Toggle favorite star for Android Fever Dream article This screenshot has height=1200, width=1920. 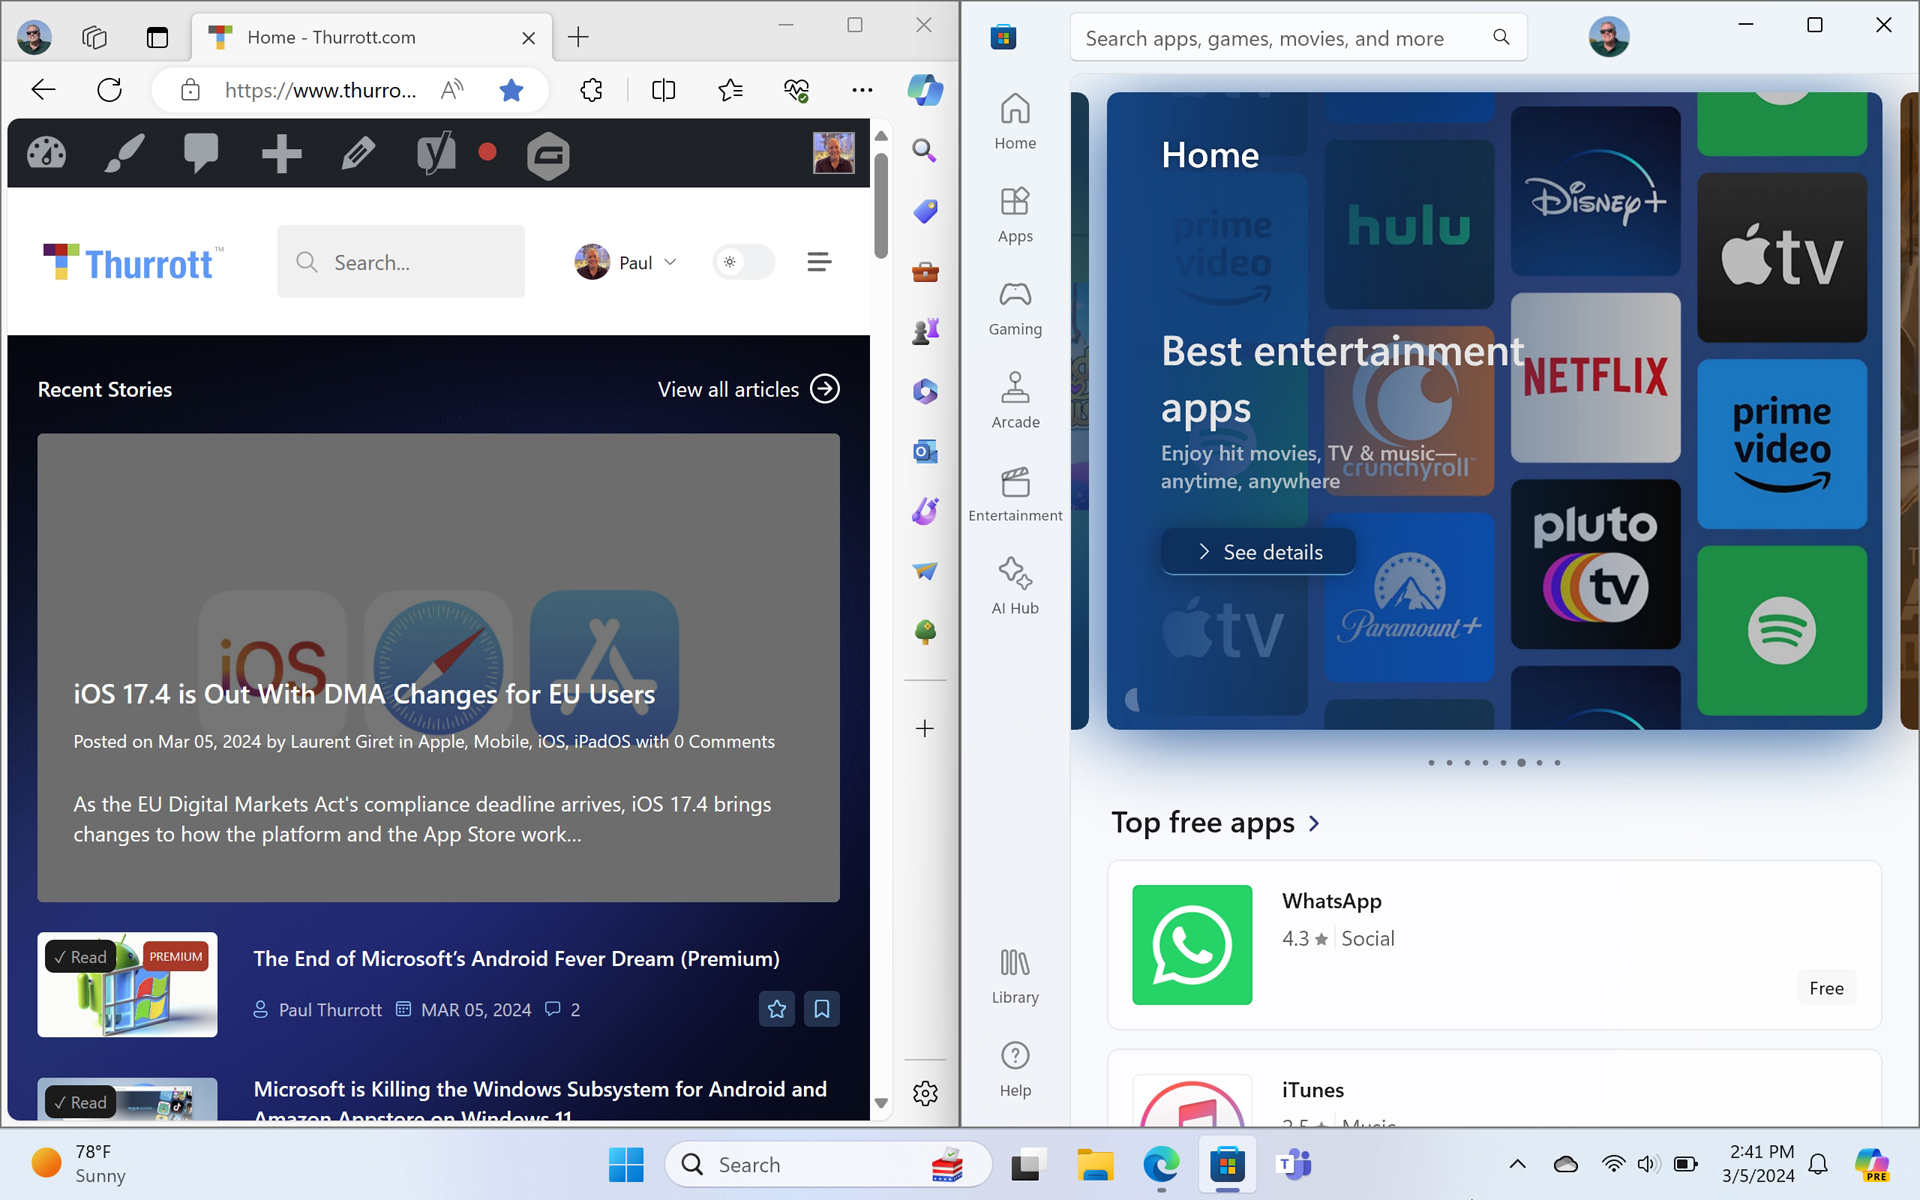click(x=777, y=1009)
